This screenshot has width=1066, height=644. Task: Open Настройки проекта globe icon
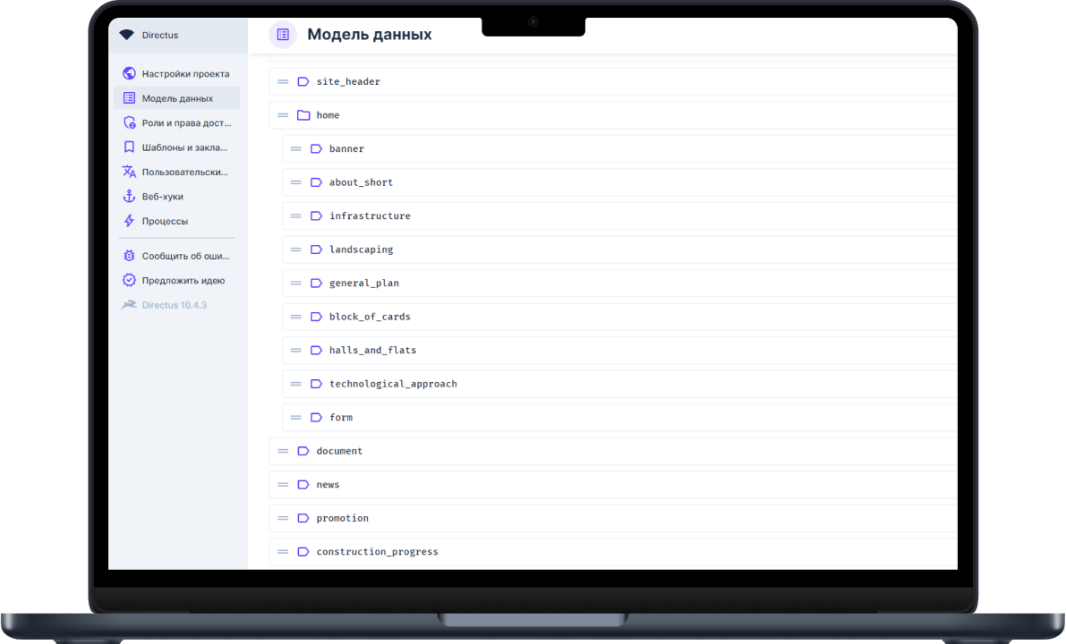click(129, 73)
